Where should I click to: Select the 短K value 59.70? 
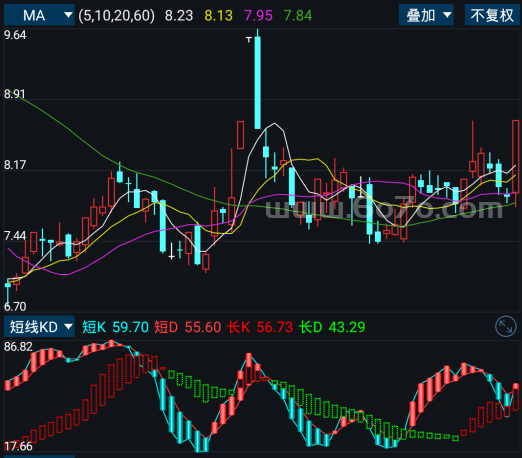(x=130, y=327)
